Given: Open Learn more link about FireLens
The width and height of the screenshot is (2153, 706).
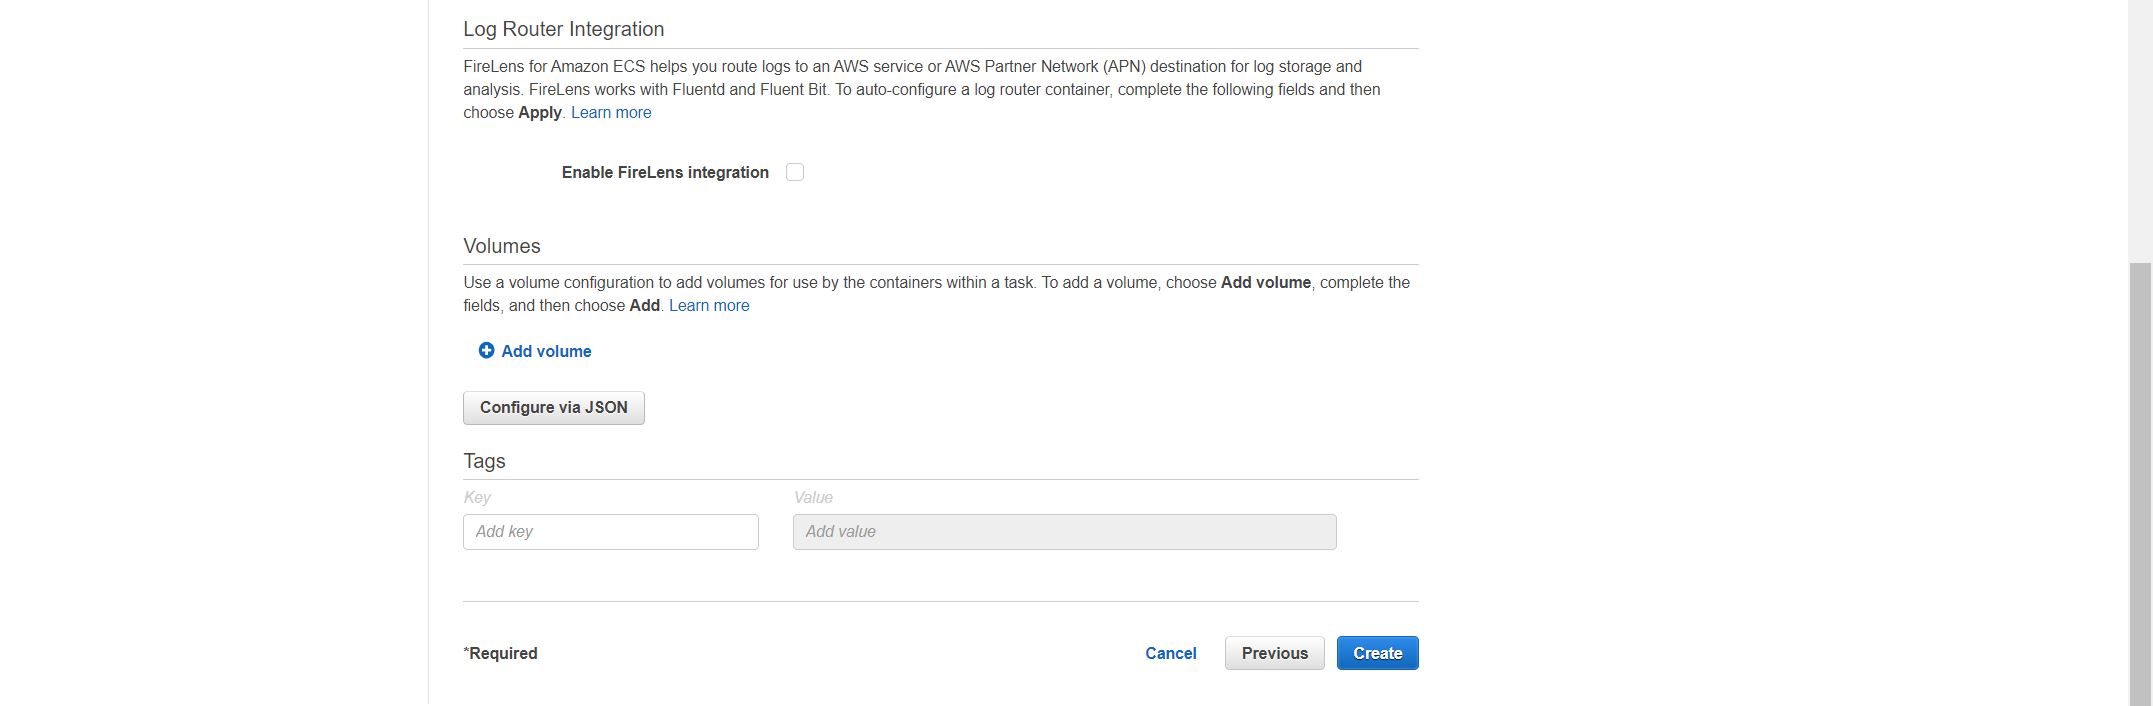Looking at the screenshot, I should click(x=610, y=112).
